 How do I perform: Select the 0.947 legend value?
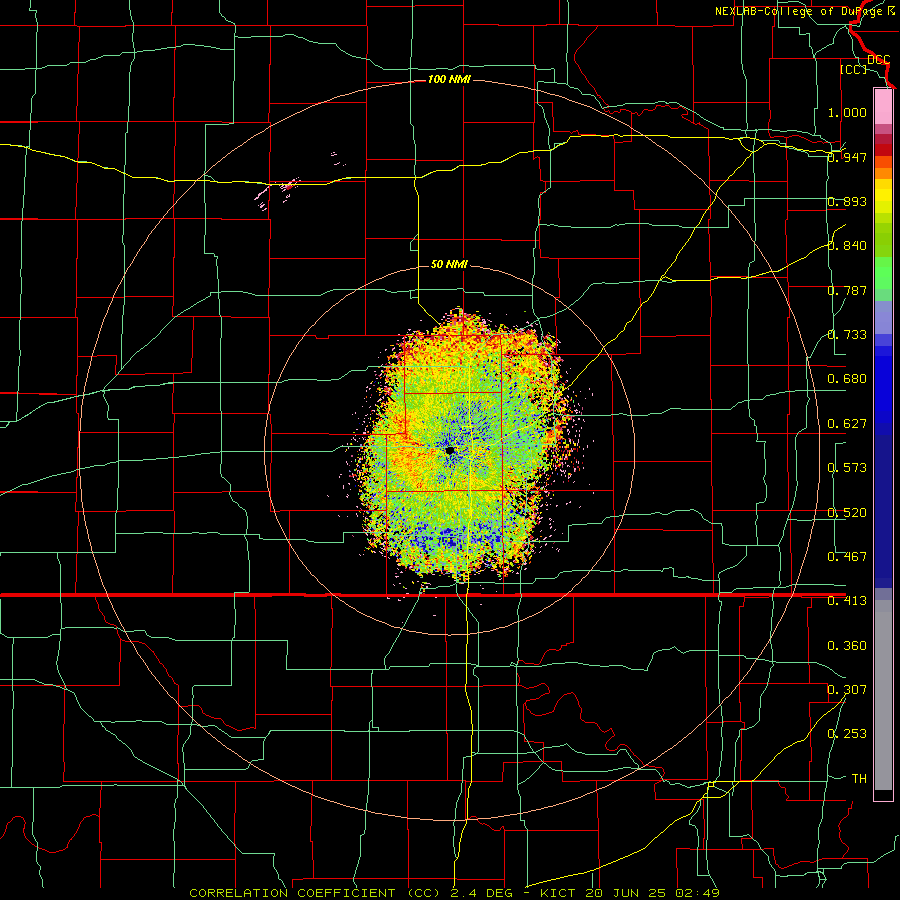click(x=847, y=157)
